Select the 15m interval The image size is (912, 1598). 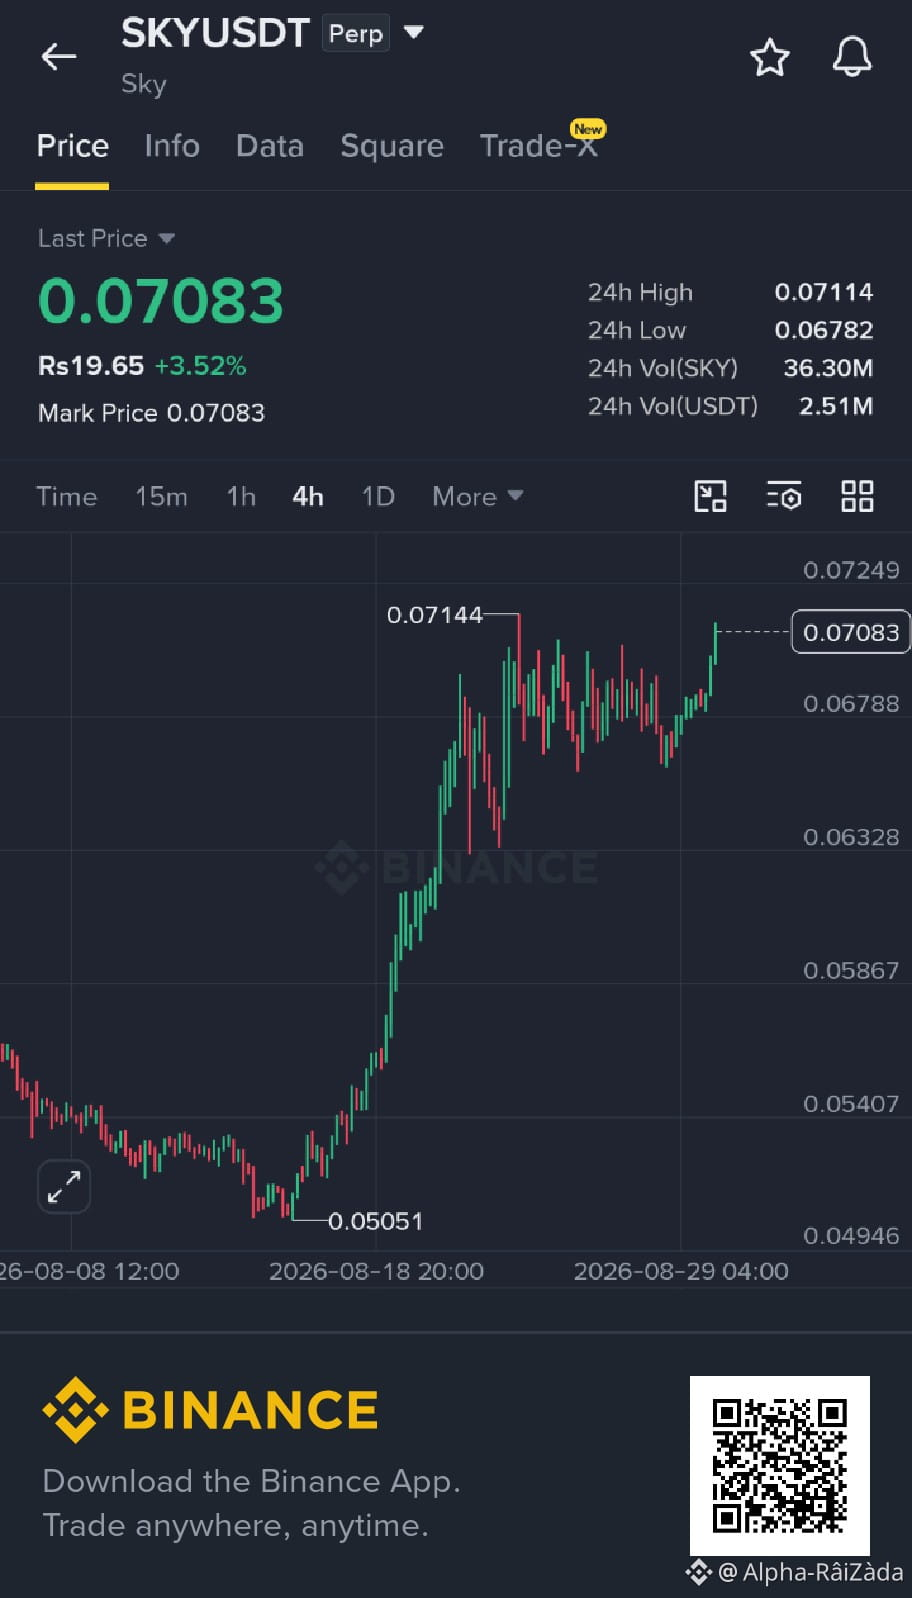point(161,496)
